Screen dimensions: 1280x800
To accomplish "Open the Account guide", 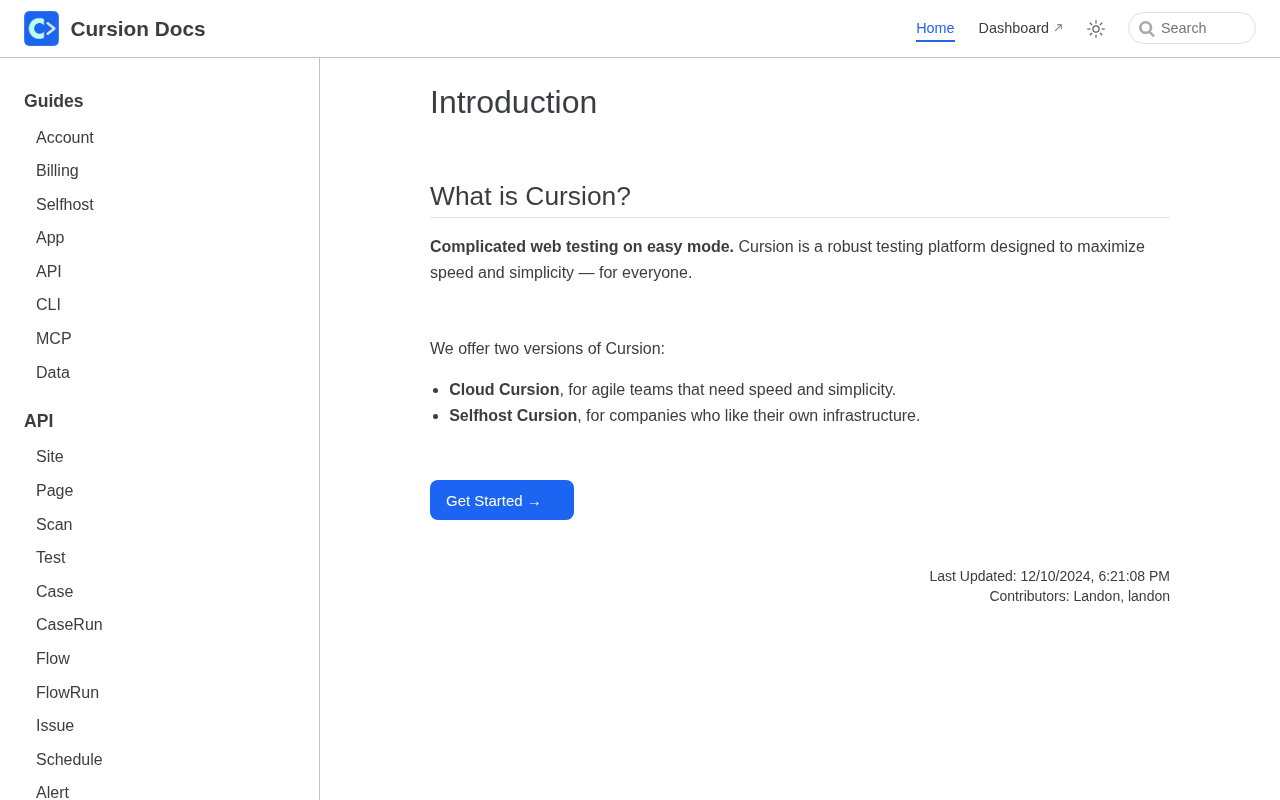I will [x=65, y=138].
